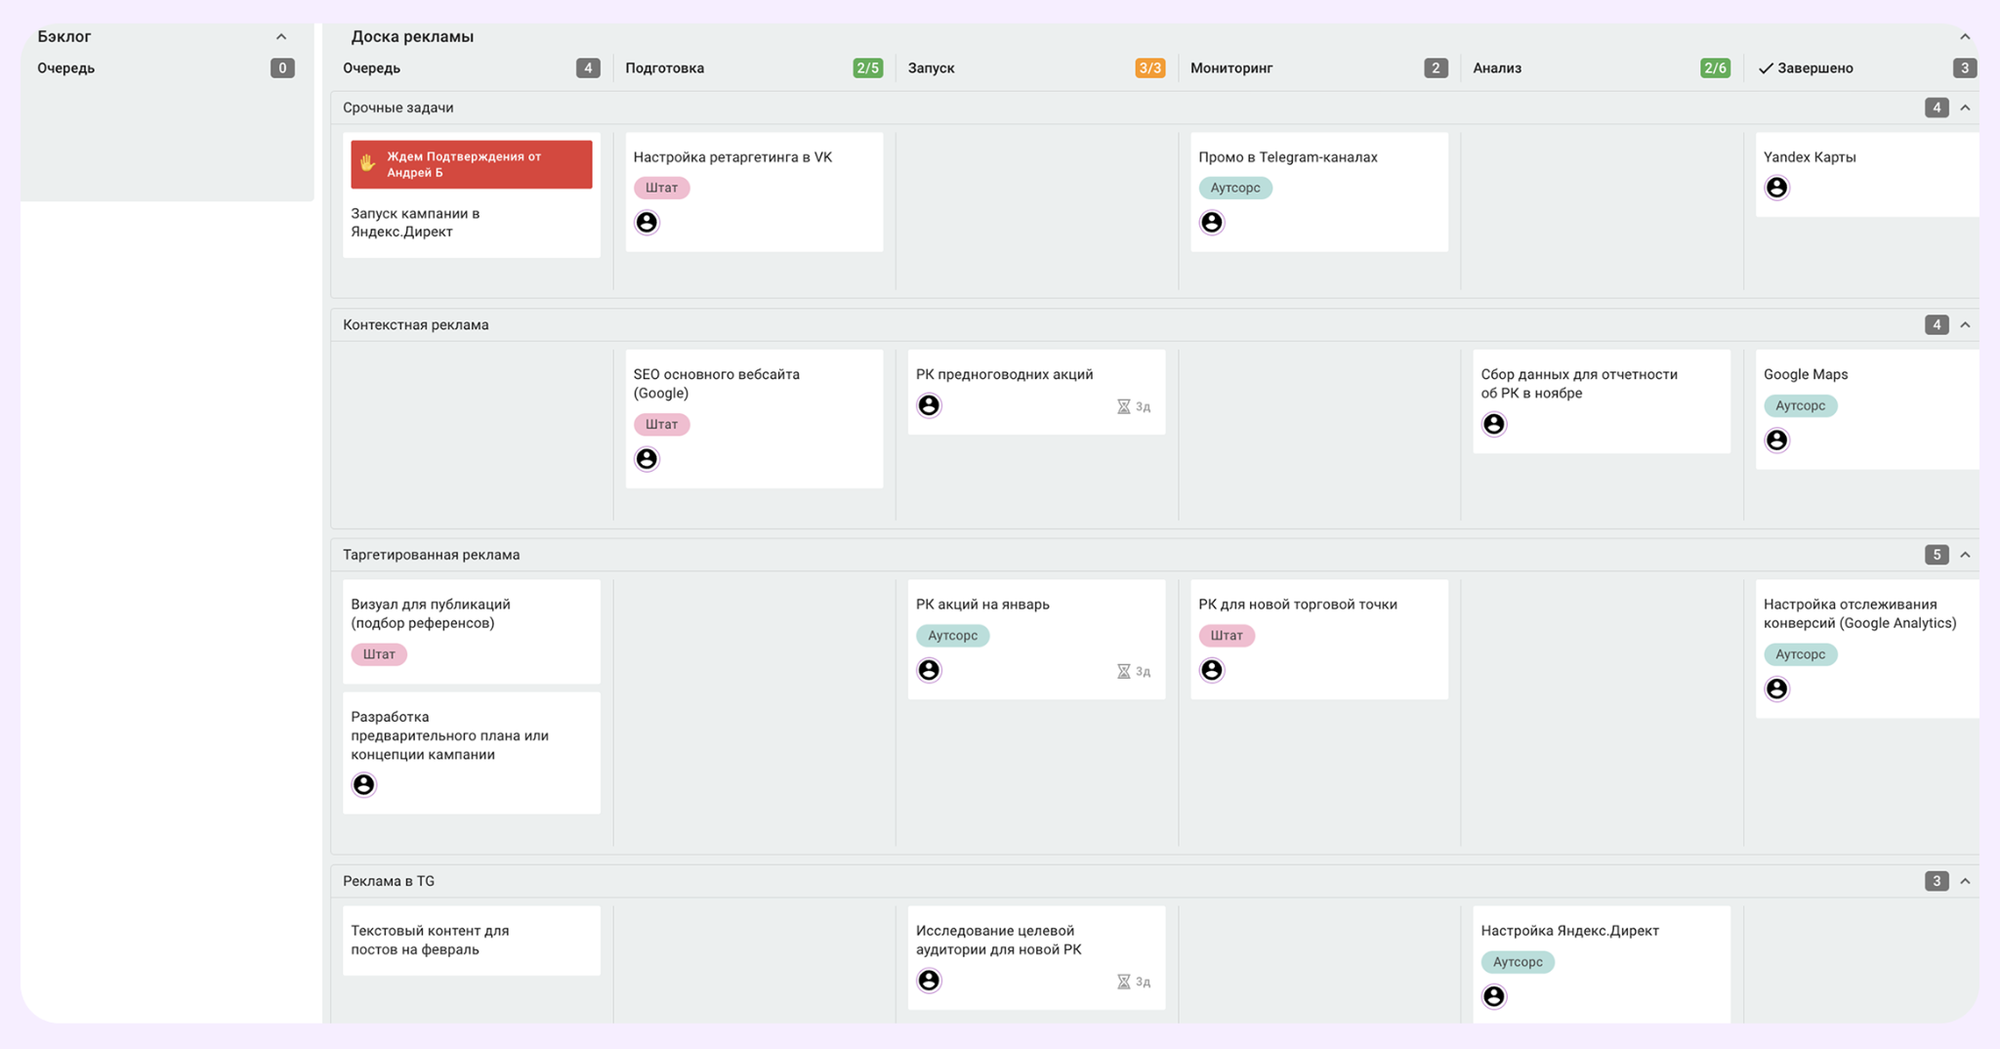
Task: Collapse the Срочные задачи swimlane
Action: [x=1965, y=108]
